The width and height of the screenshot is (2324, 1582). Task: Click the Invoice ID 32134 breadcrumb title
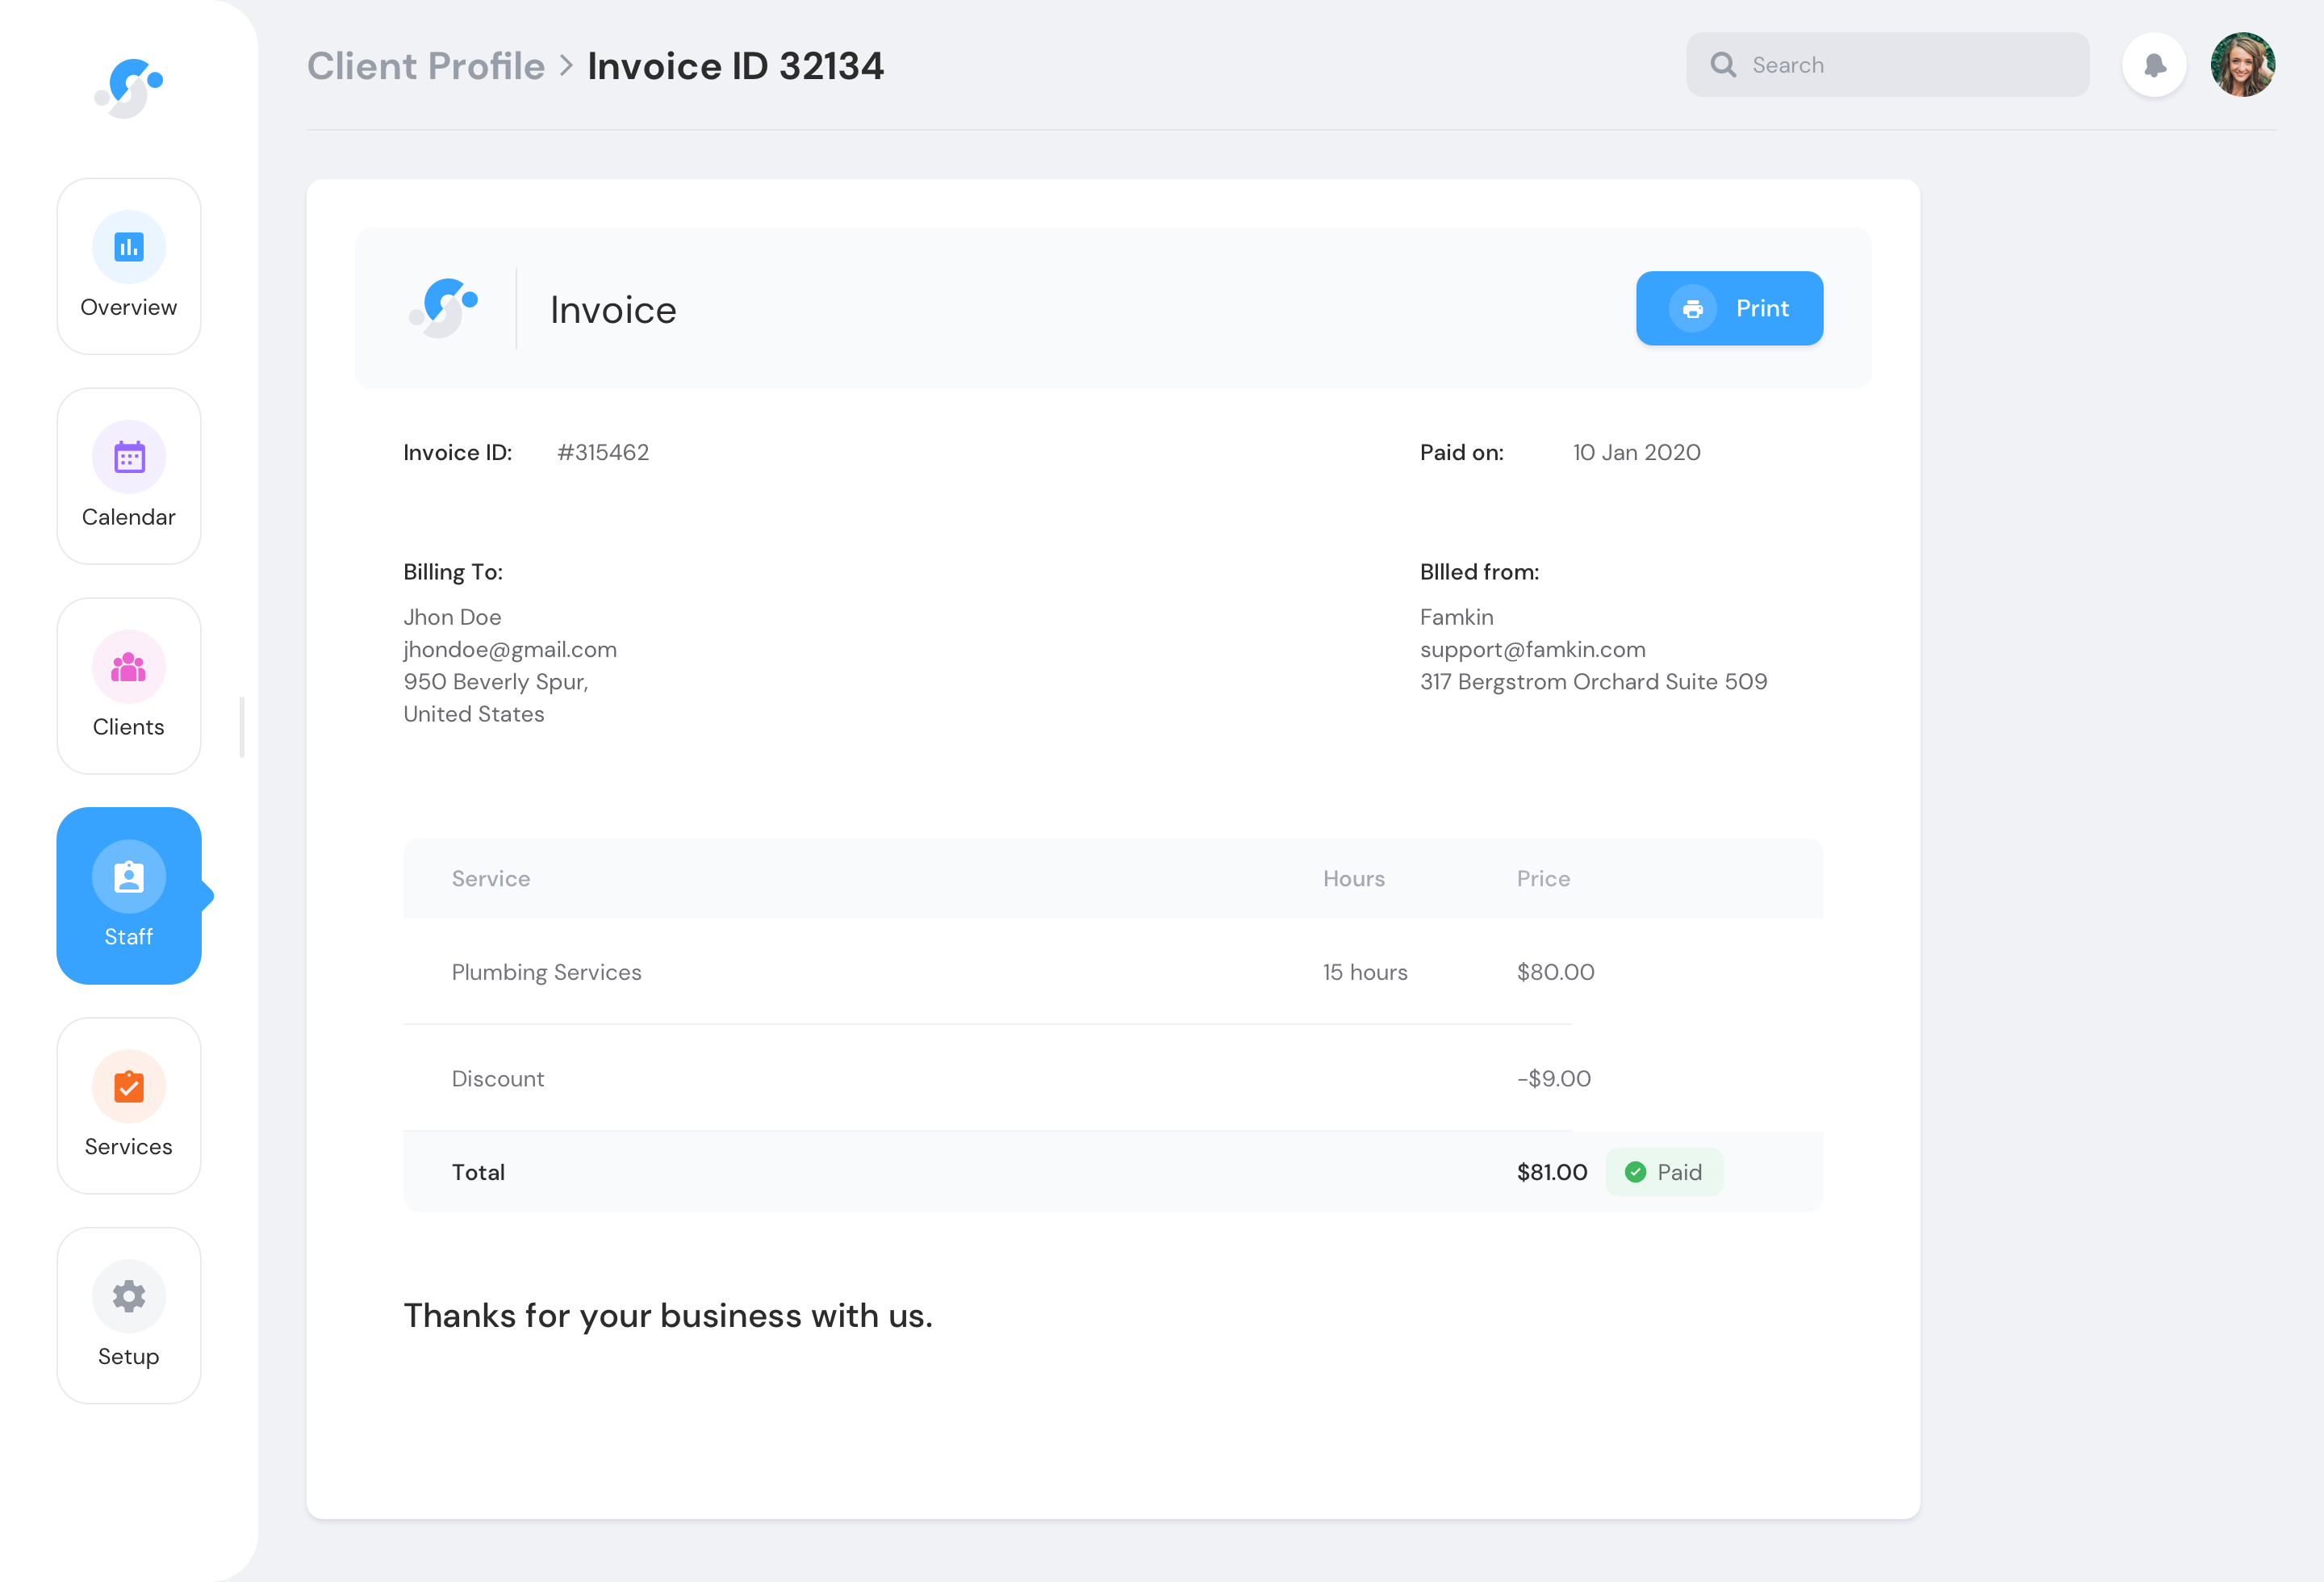tap(736, 66)
